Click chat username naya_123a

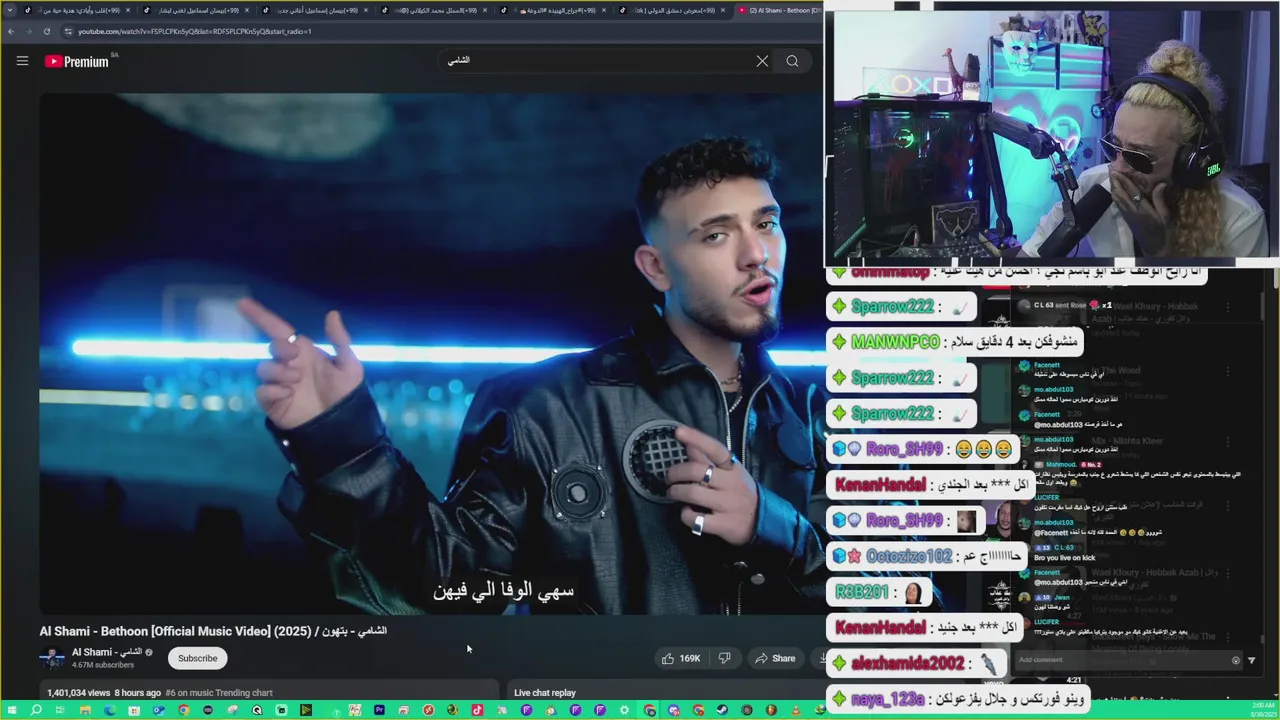click(x=887, y=699)
